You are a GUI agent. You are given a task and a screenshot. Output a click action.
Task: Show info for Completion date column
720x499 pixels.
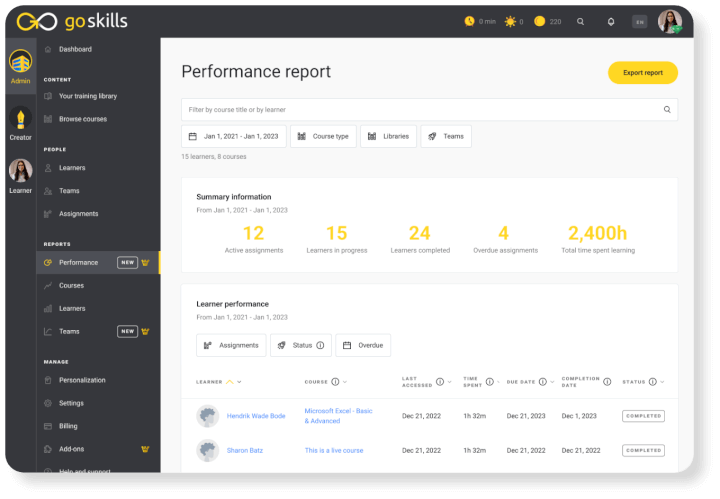tap(607, 382)
